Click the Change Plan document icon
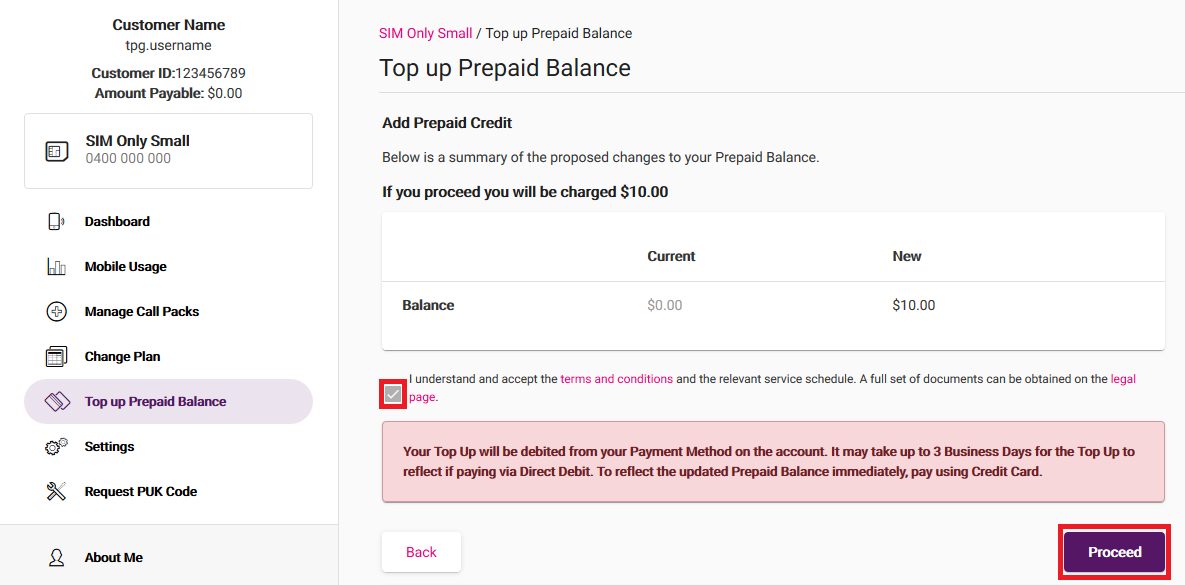The height and width of the screenshot is (585, 1185). [57, 356]
